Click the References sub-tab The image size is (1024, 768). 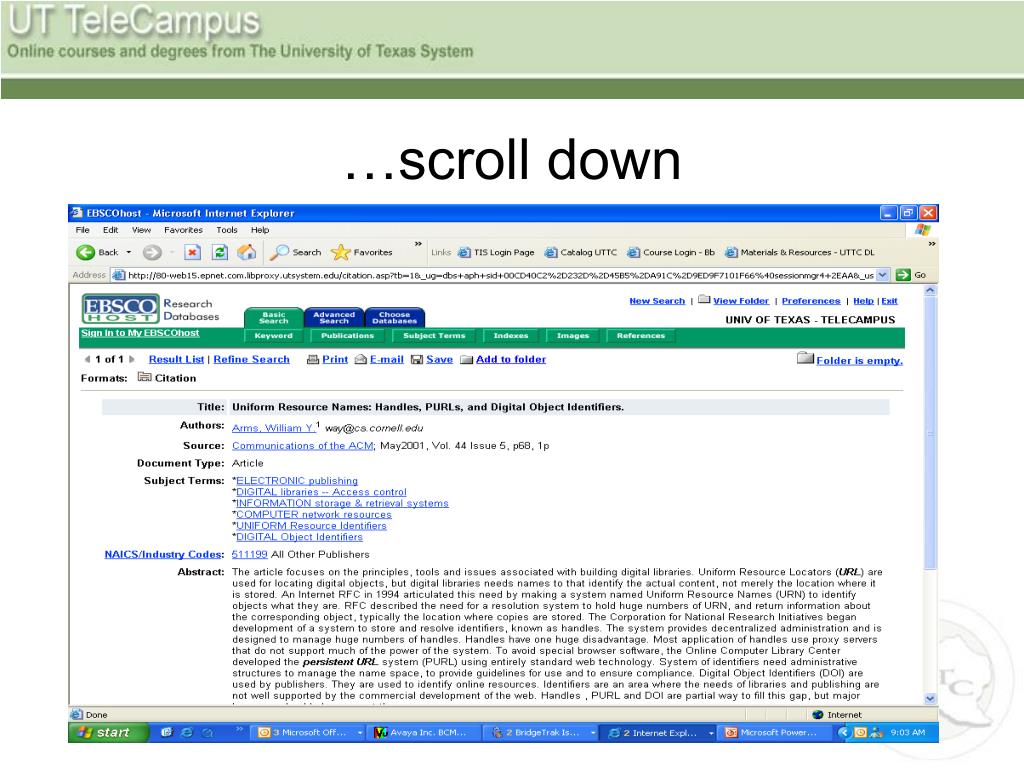coord(641,336)
